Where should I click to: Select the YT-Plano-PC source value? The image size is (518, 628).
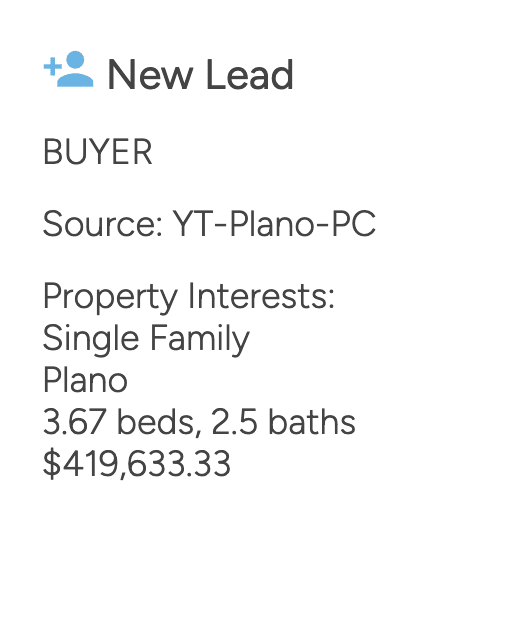tap(274, 223)
